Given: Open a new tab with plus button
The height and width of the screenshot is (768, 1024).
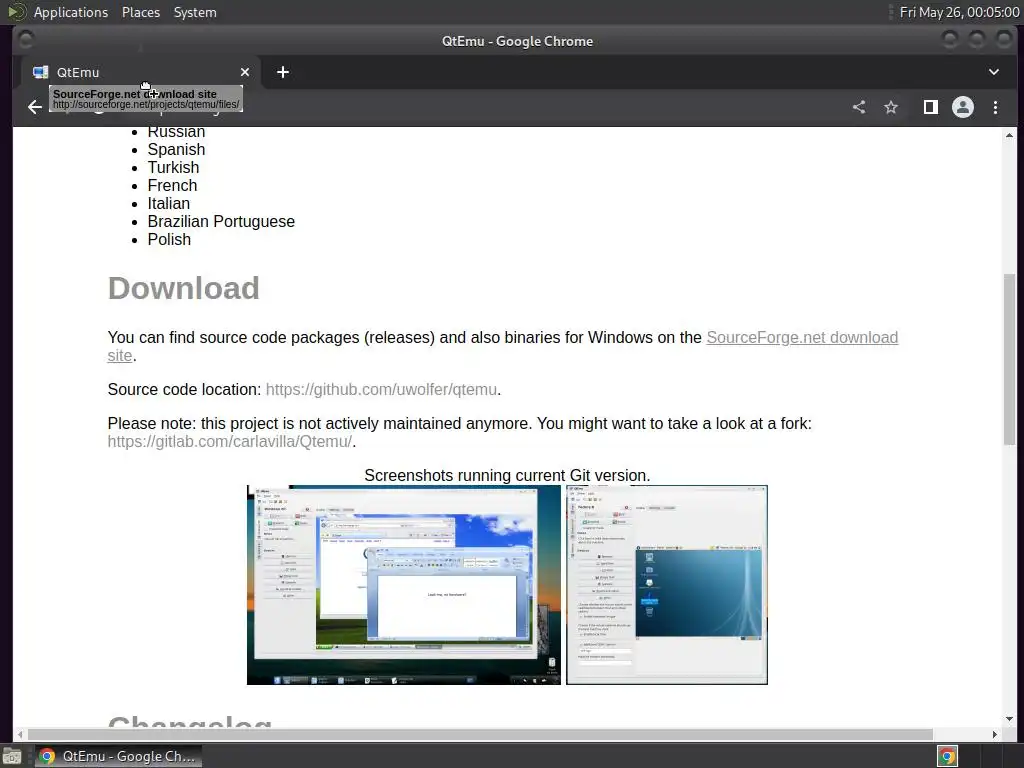Looking at the screenshot, I should [283, 72].
